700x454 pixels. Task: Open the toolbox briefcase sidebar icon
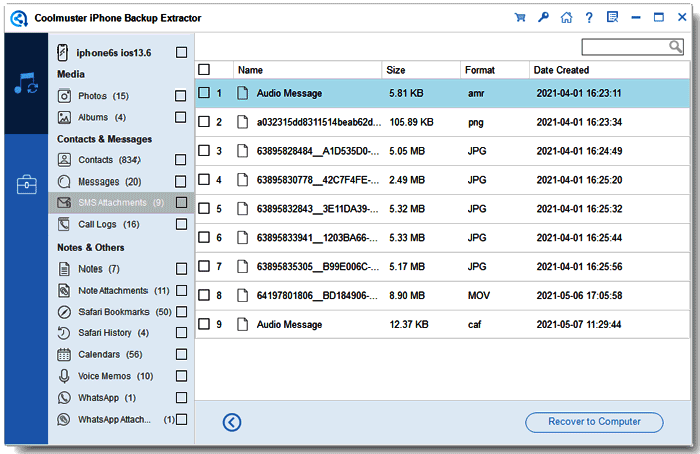pos(26,184)
